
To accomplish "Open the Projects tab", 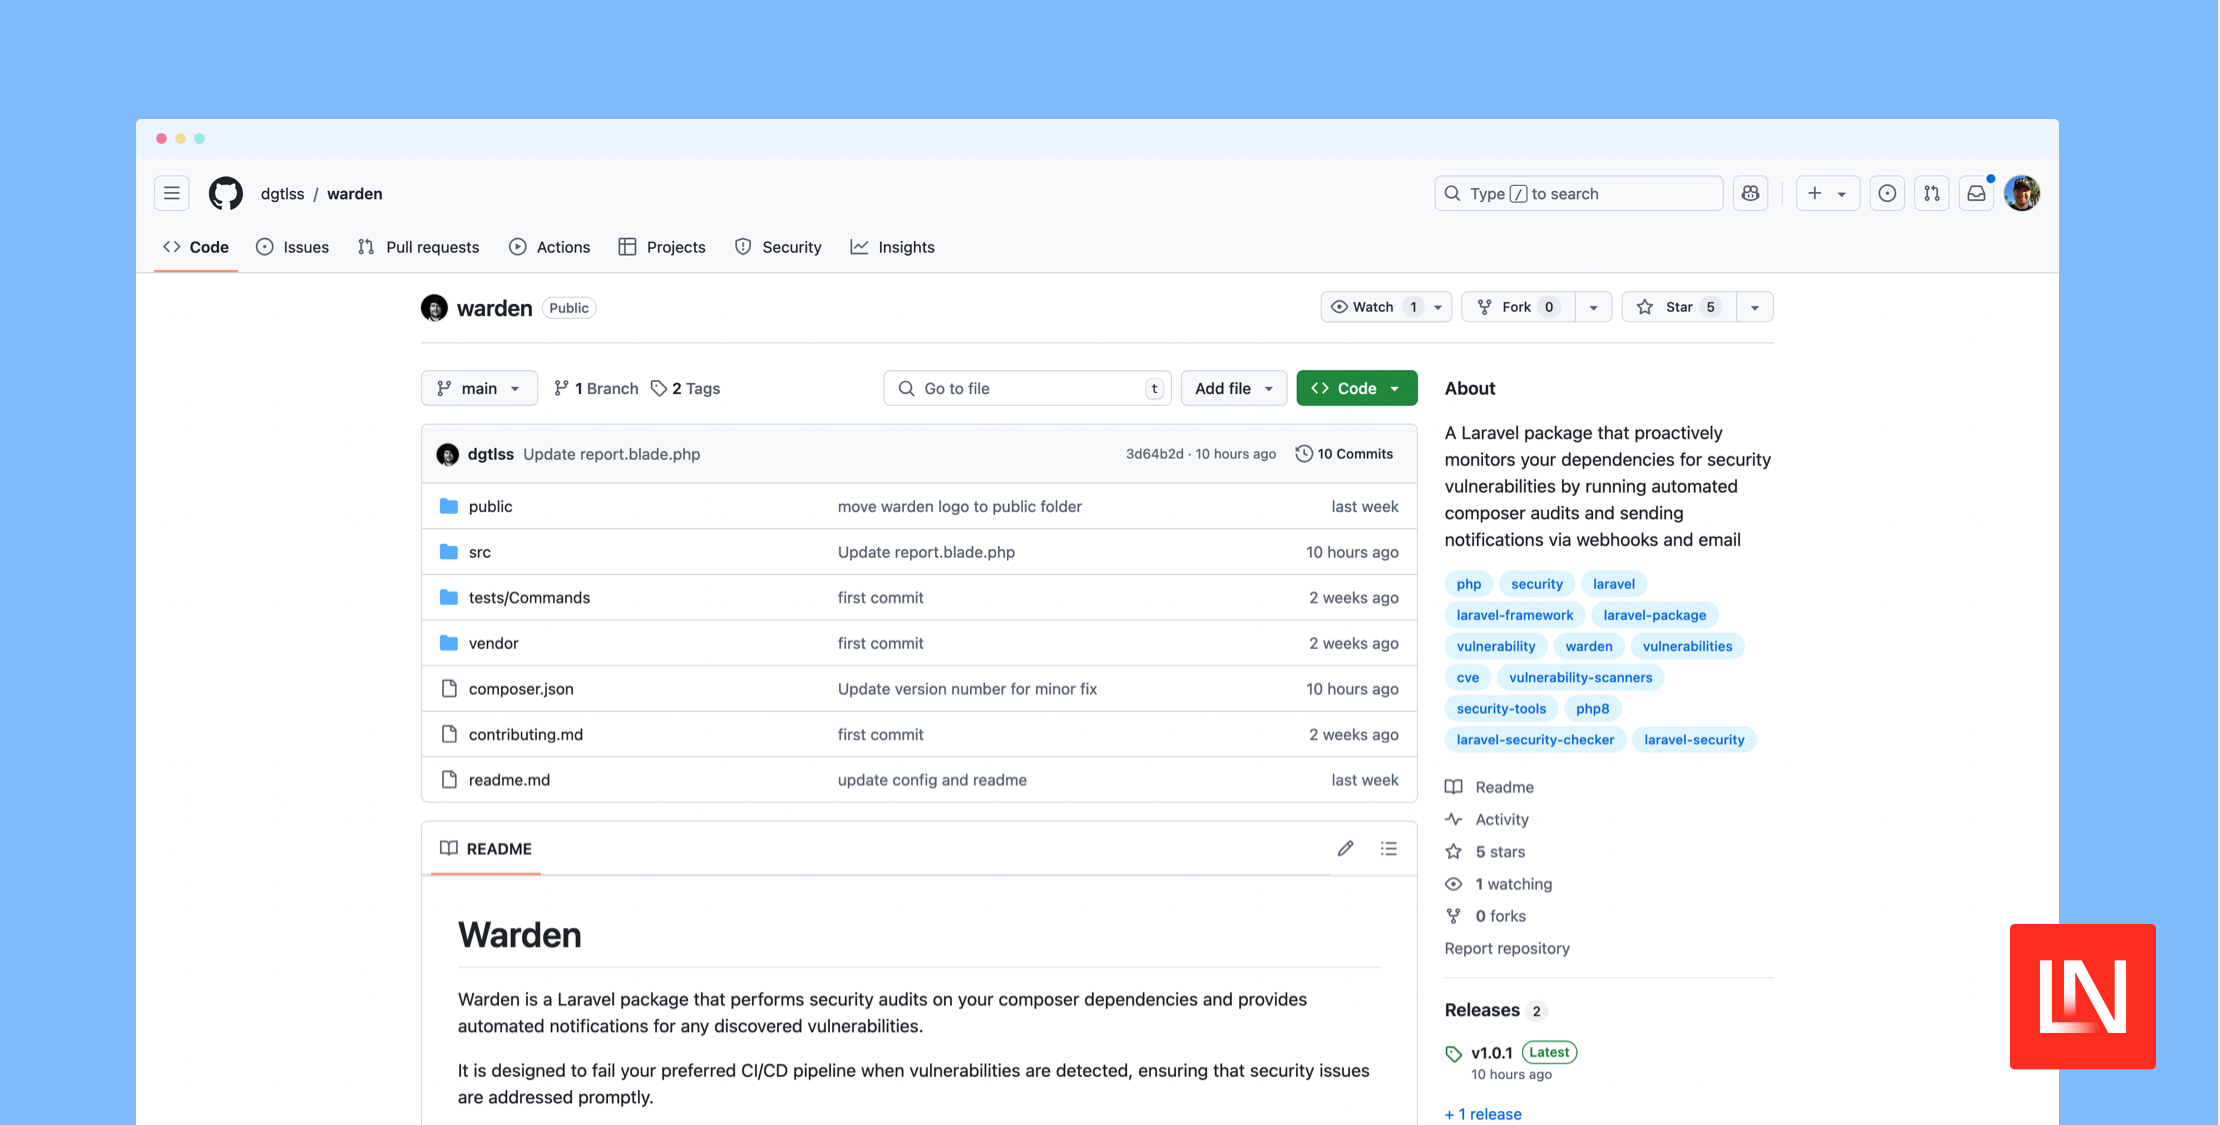I will coord(675,245).
